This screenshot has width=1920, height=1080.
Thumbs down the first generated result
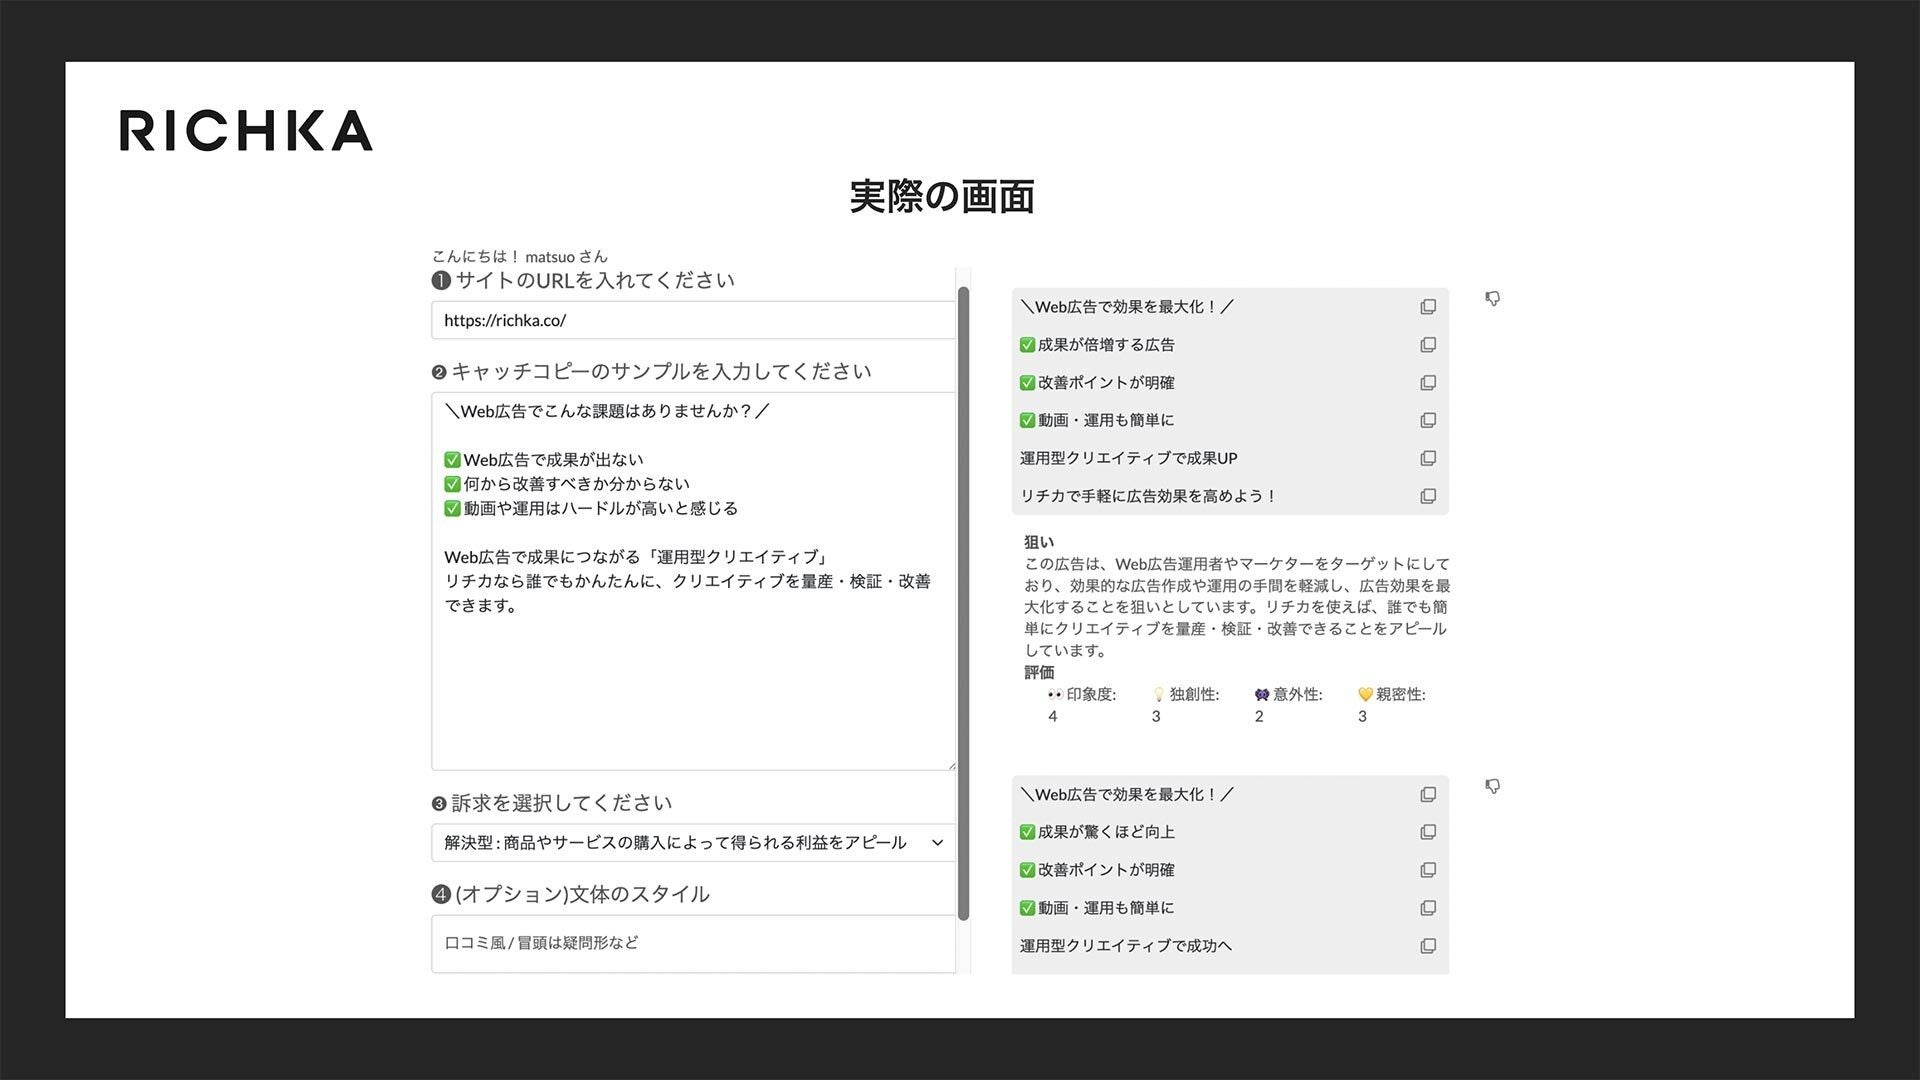[x=1492, y=299]
